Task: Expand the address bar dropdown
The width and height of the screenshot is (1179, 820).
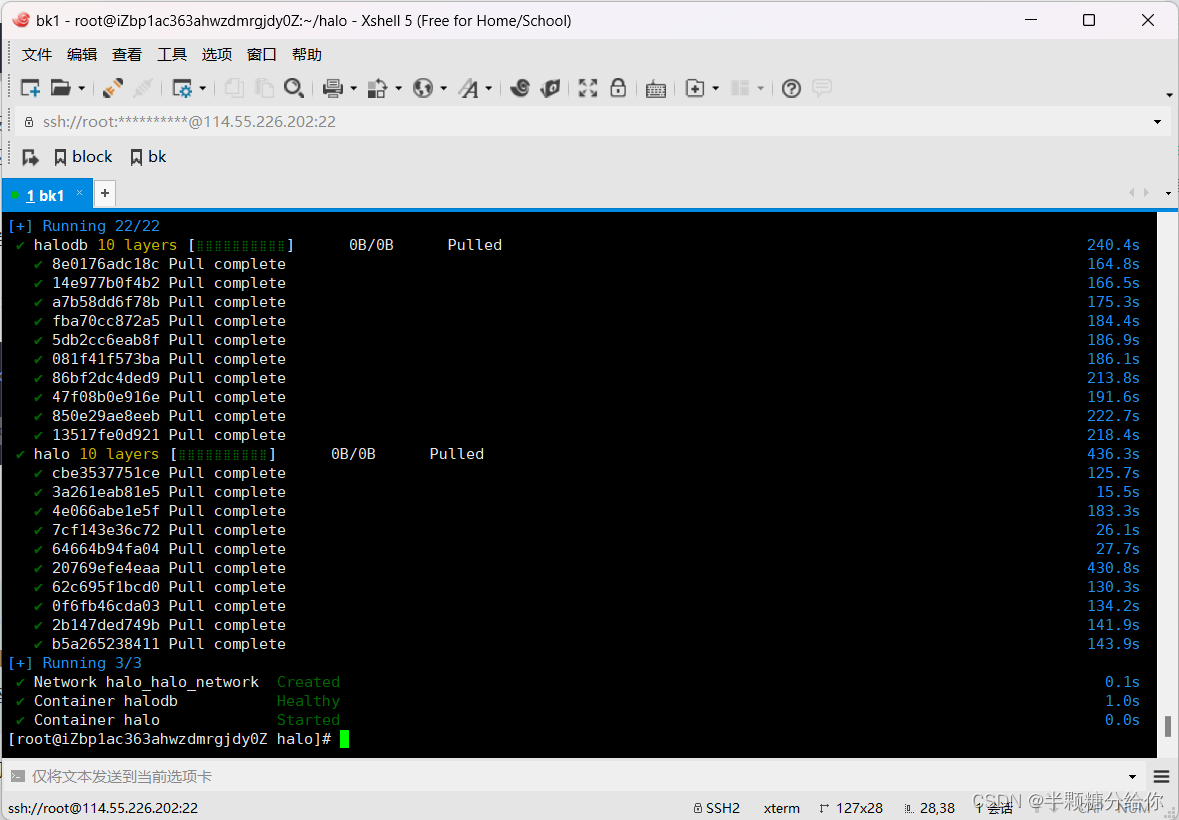Action: [1157, 121]
